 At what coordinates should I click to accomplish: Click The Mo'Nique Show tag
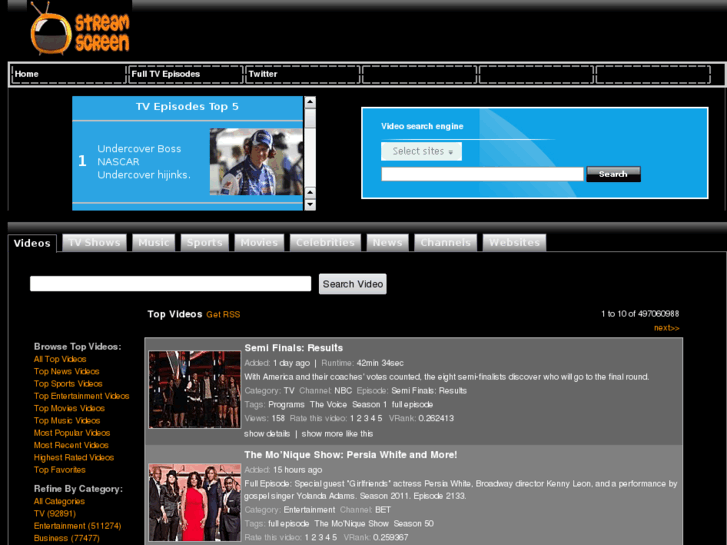(x=351, y=524)
